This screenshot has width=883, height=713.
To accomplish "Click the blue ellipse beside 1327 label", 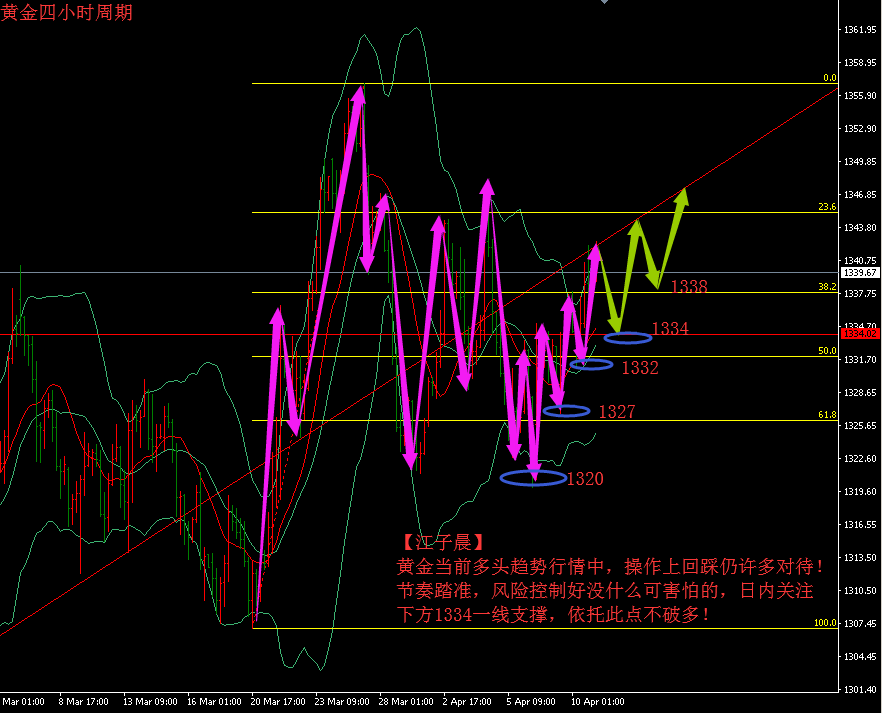I will click(x=566, y=410).
